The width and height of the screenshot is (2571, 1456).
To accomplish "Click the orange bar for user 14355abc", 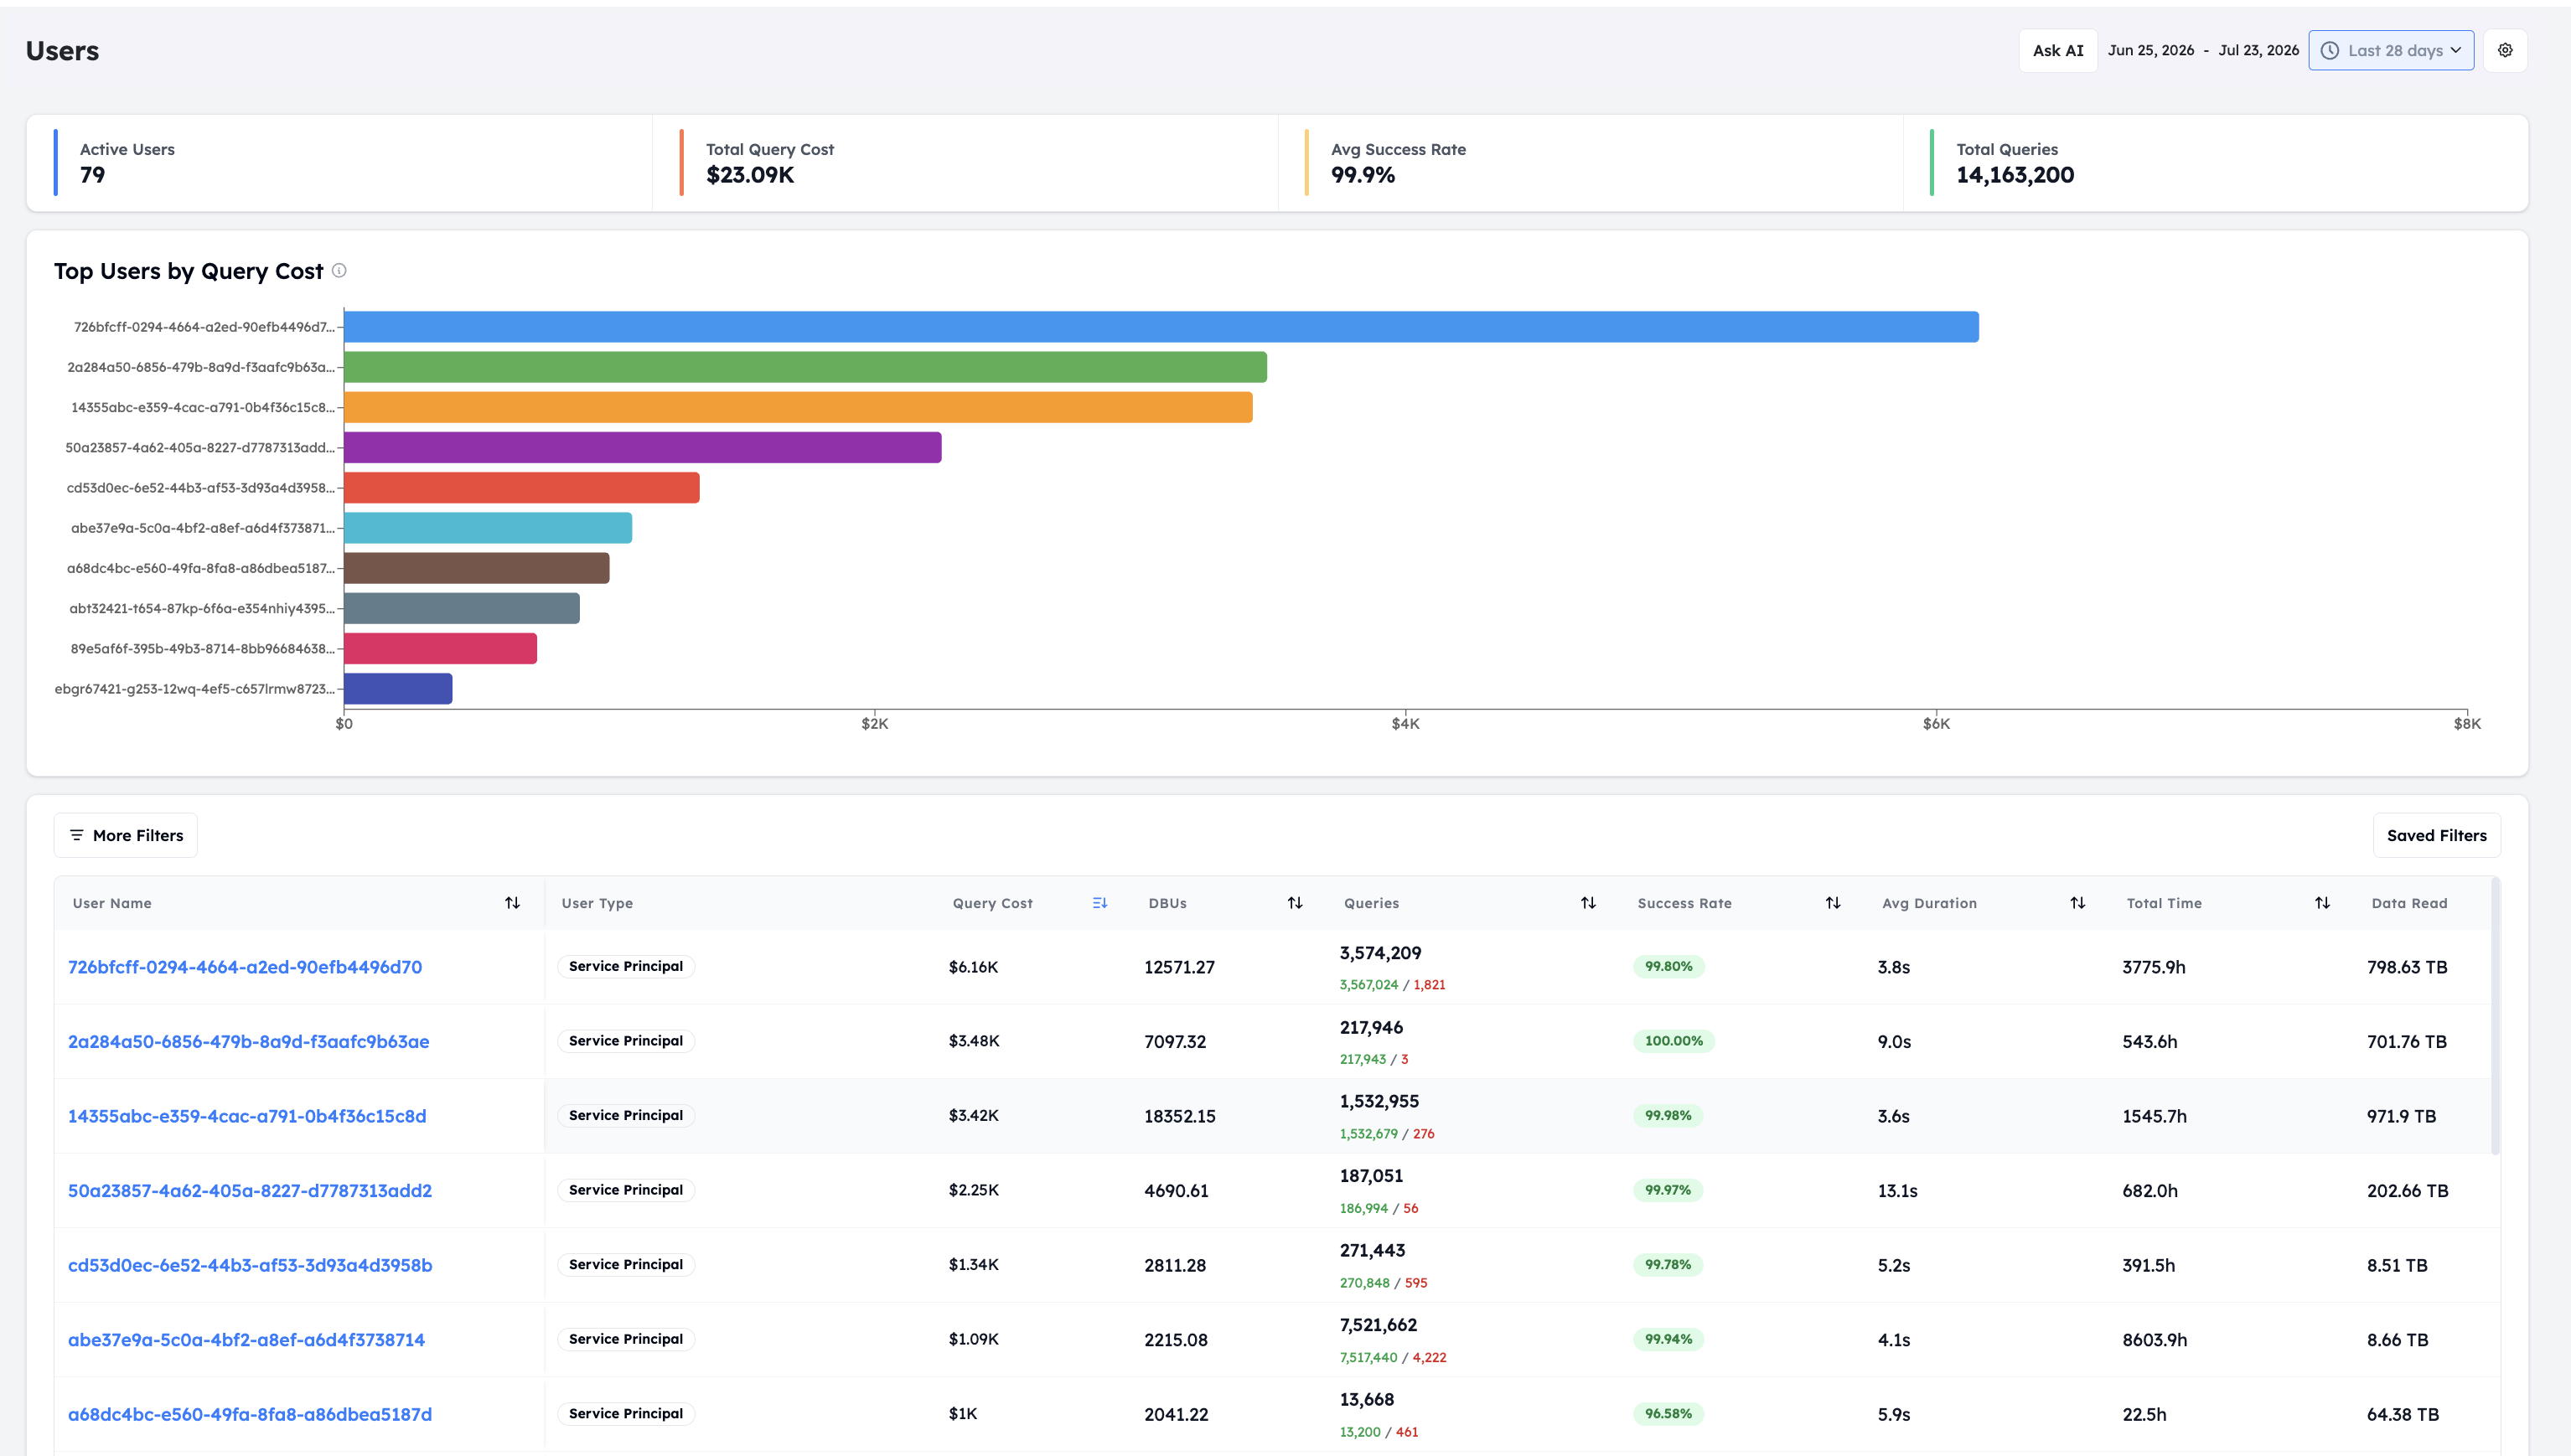I will point(798,407).
